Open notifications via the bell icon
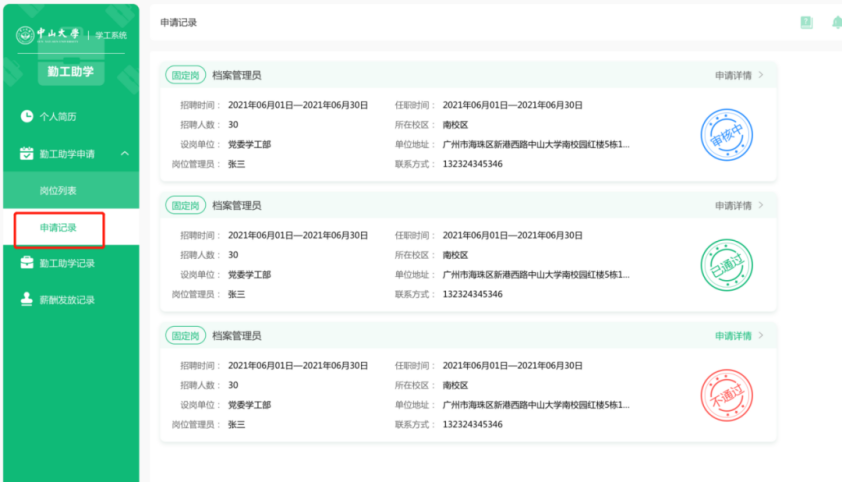The width and height of the screenshot is (843, 482). [836, 22]
